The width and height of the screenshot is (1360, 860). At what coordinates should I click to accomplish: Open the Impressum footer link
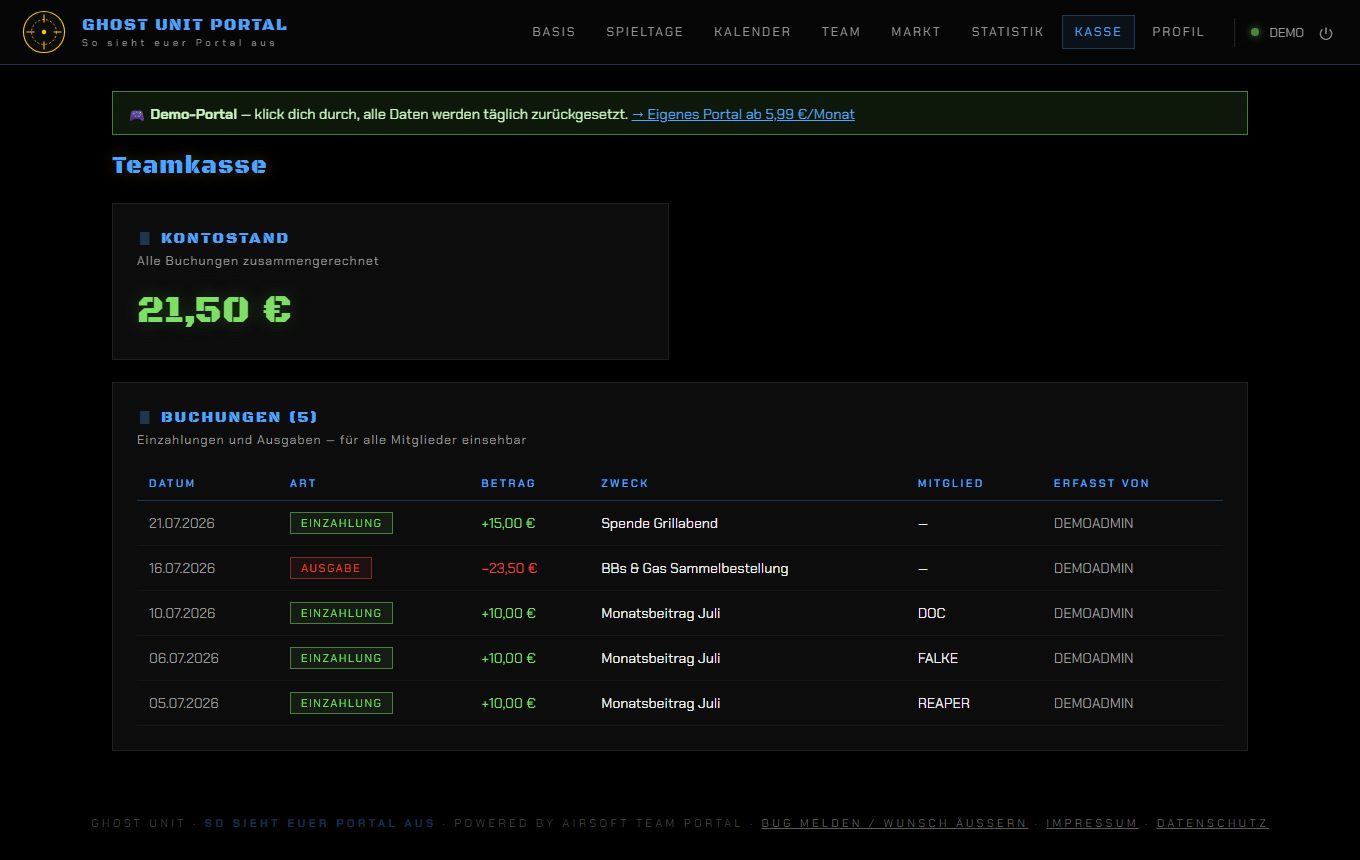click(x=1092, y=823)
